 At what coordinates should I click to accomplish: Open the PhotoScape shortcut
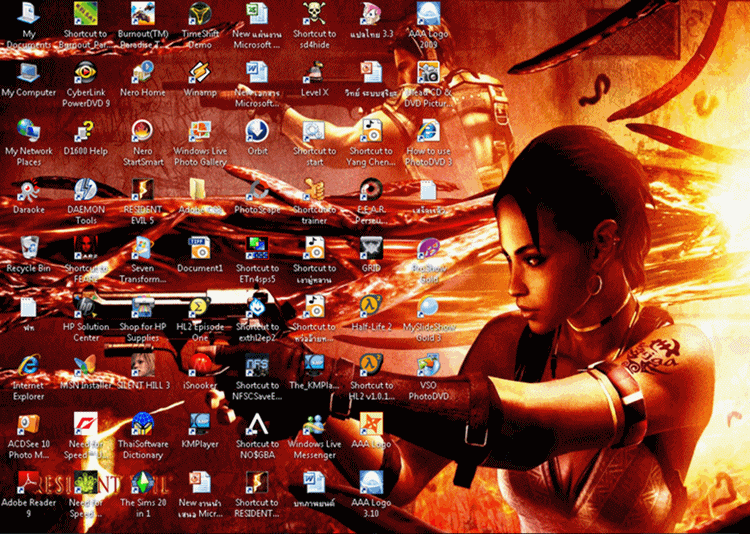click(x=257, y=189)
